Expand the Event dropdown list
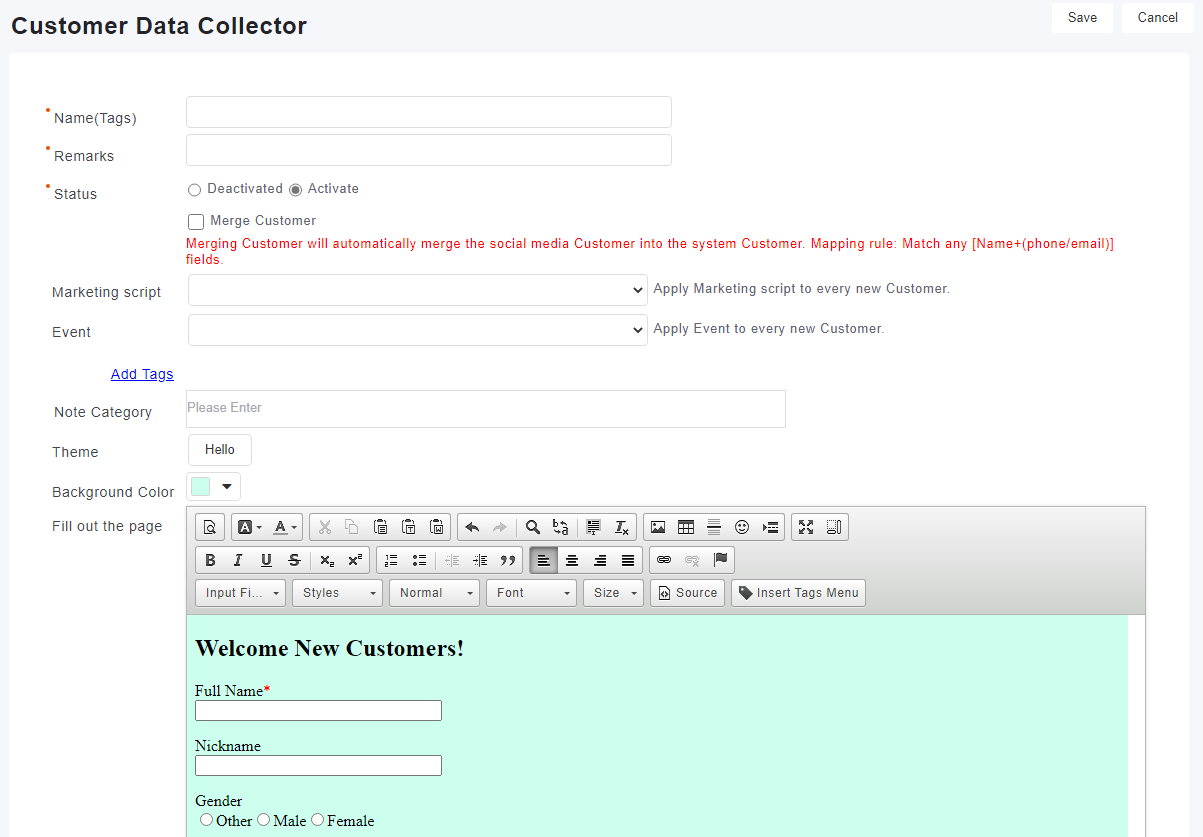The height and width of the screenshot is (837, 1203). (417, 330)
